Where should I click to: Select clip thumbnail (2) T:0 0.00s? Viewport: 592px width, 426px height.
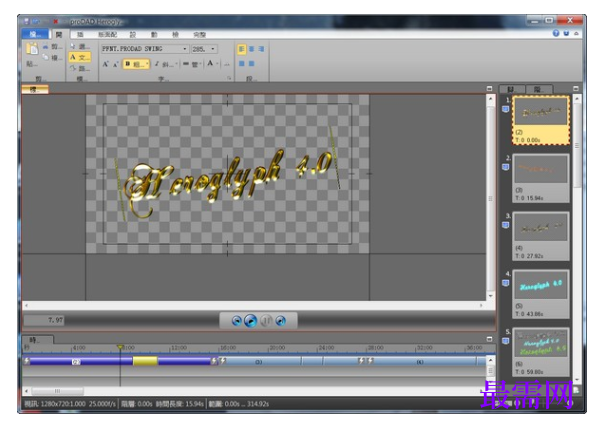(541, 120)
